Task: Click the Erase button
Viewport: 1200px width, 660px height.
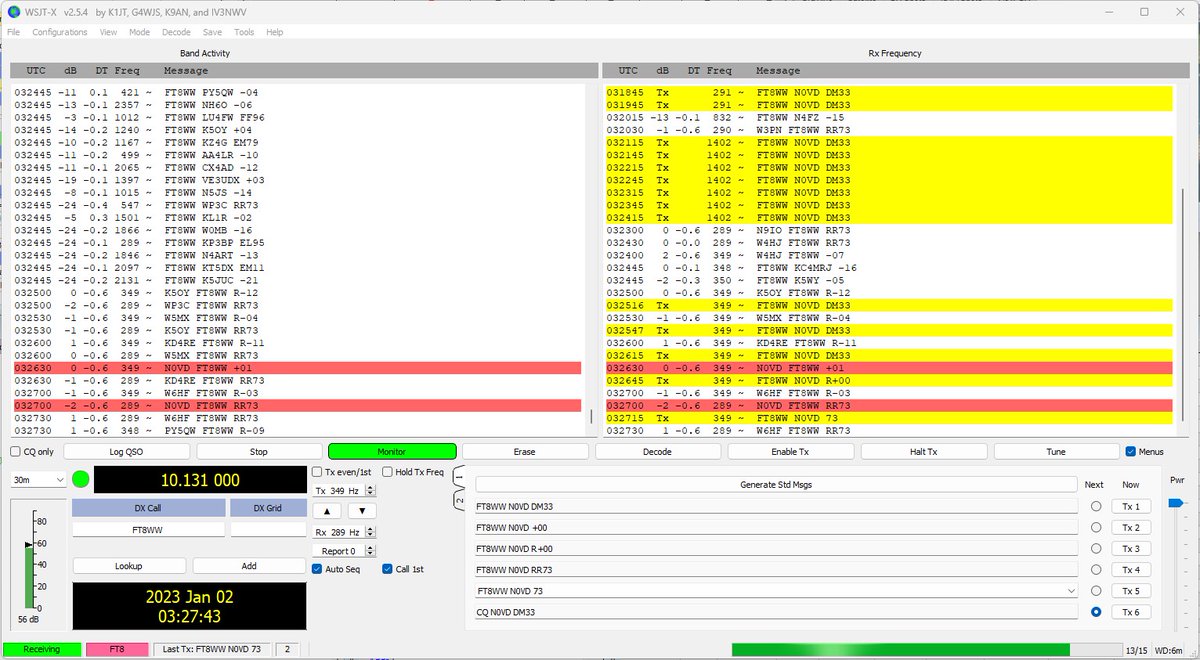Action: (x=525, y=452)
